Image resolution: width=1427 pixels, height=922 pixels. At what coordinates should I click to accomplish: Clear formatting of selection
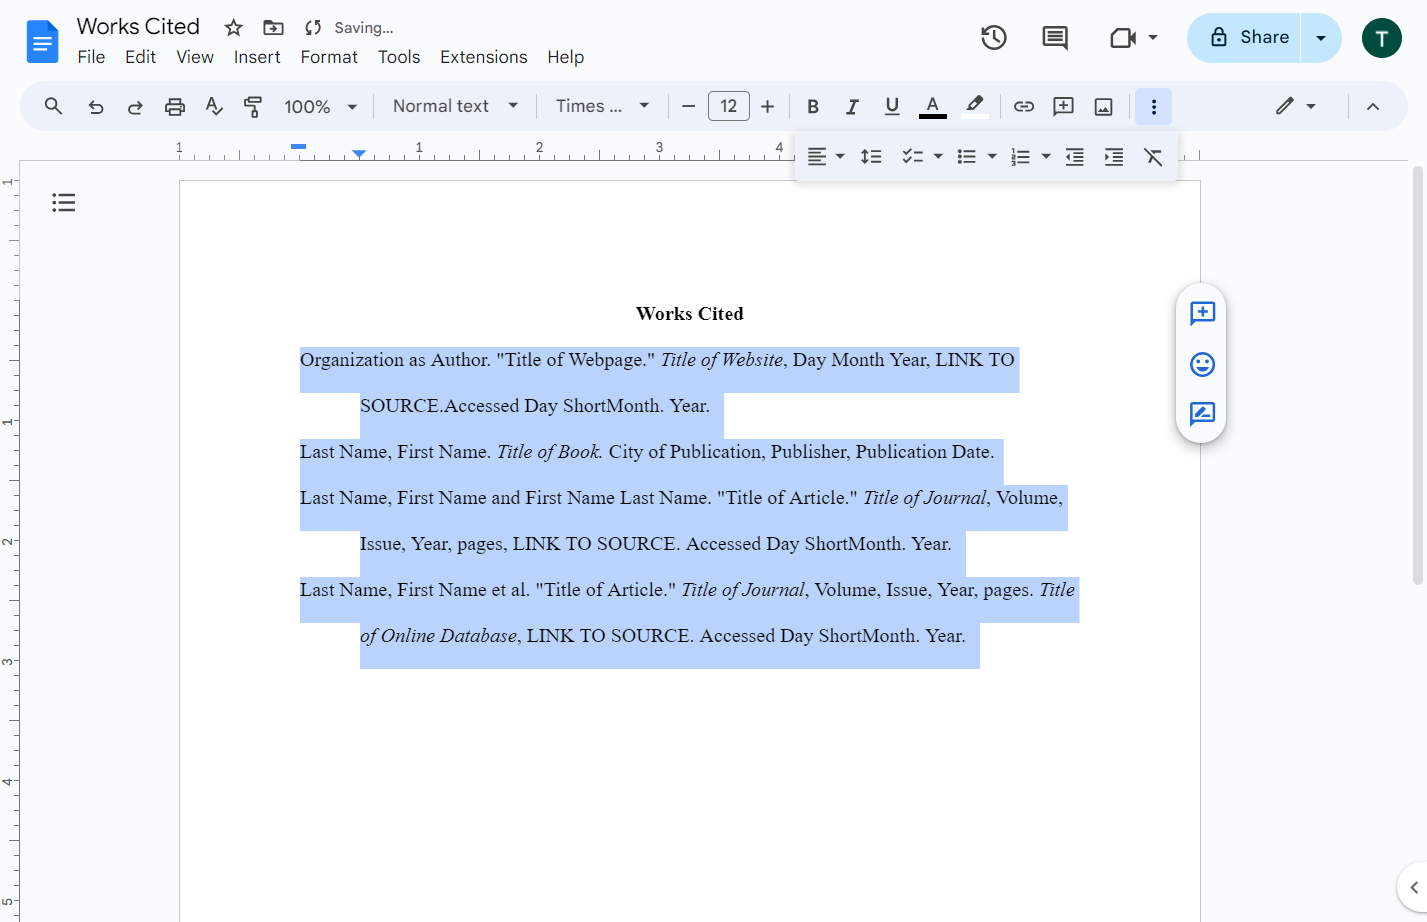tap(1153, 157)
